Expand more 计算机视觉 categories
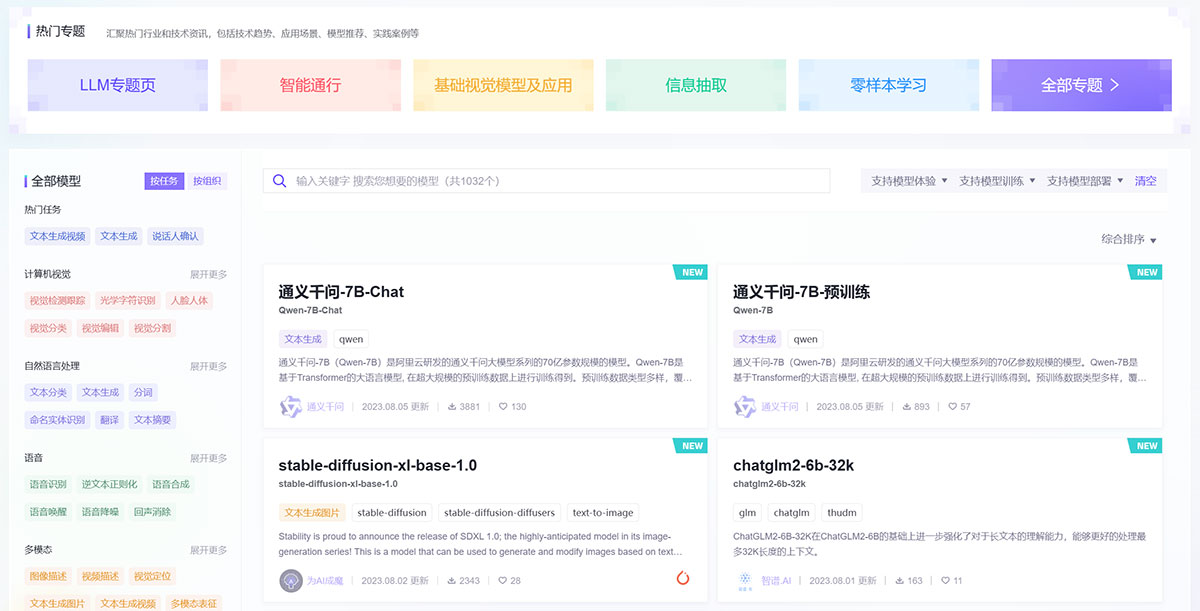Viewport: 1200px width, 611px height. point(208,274)
